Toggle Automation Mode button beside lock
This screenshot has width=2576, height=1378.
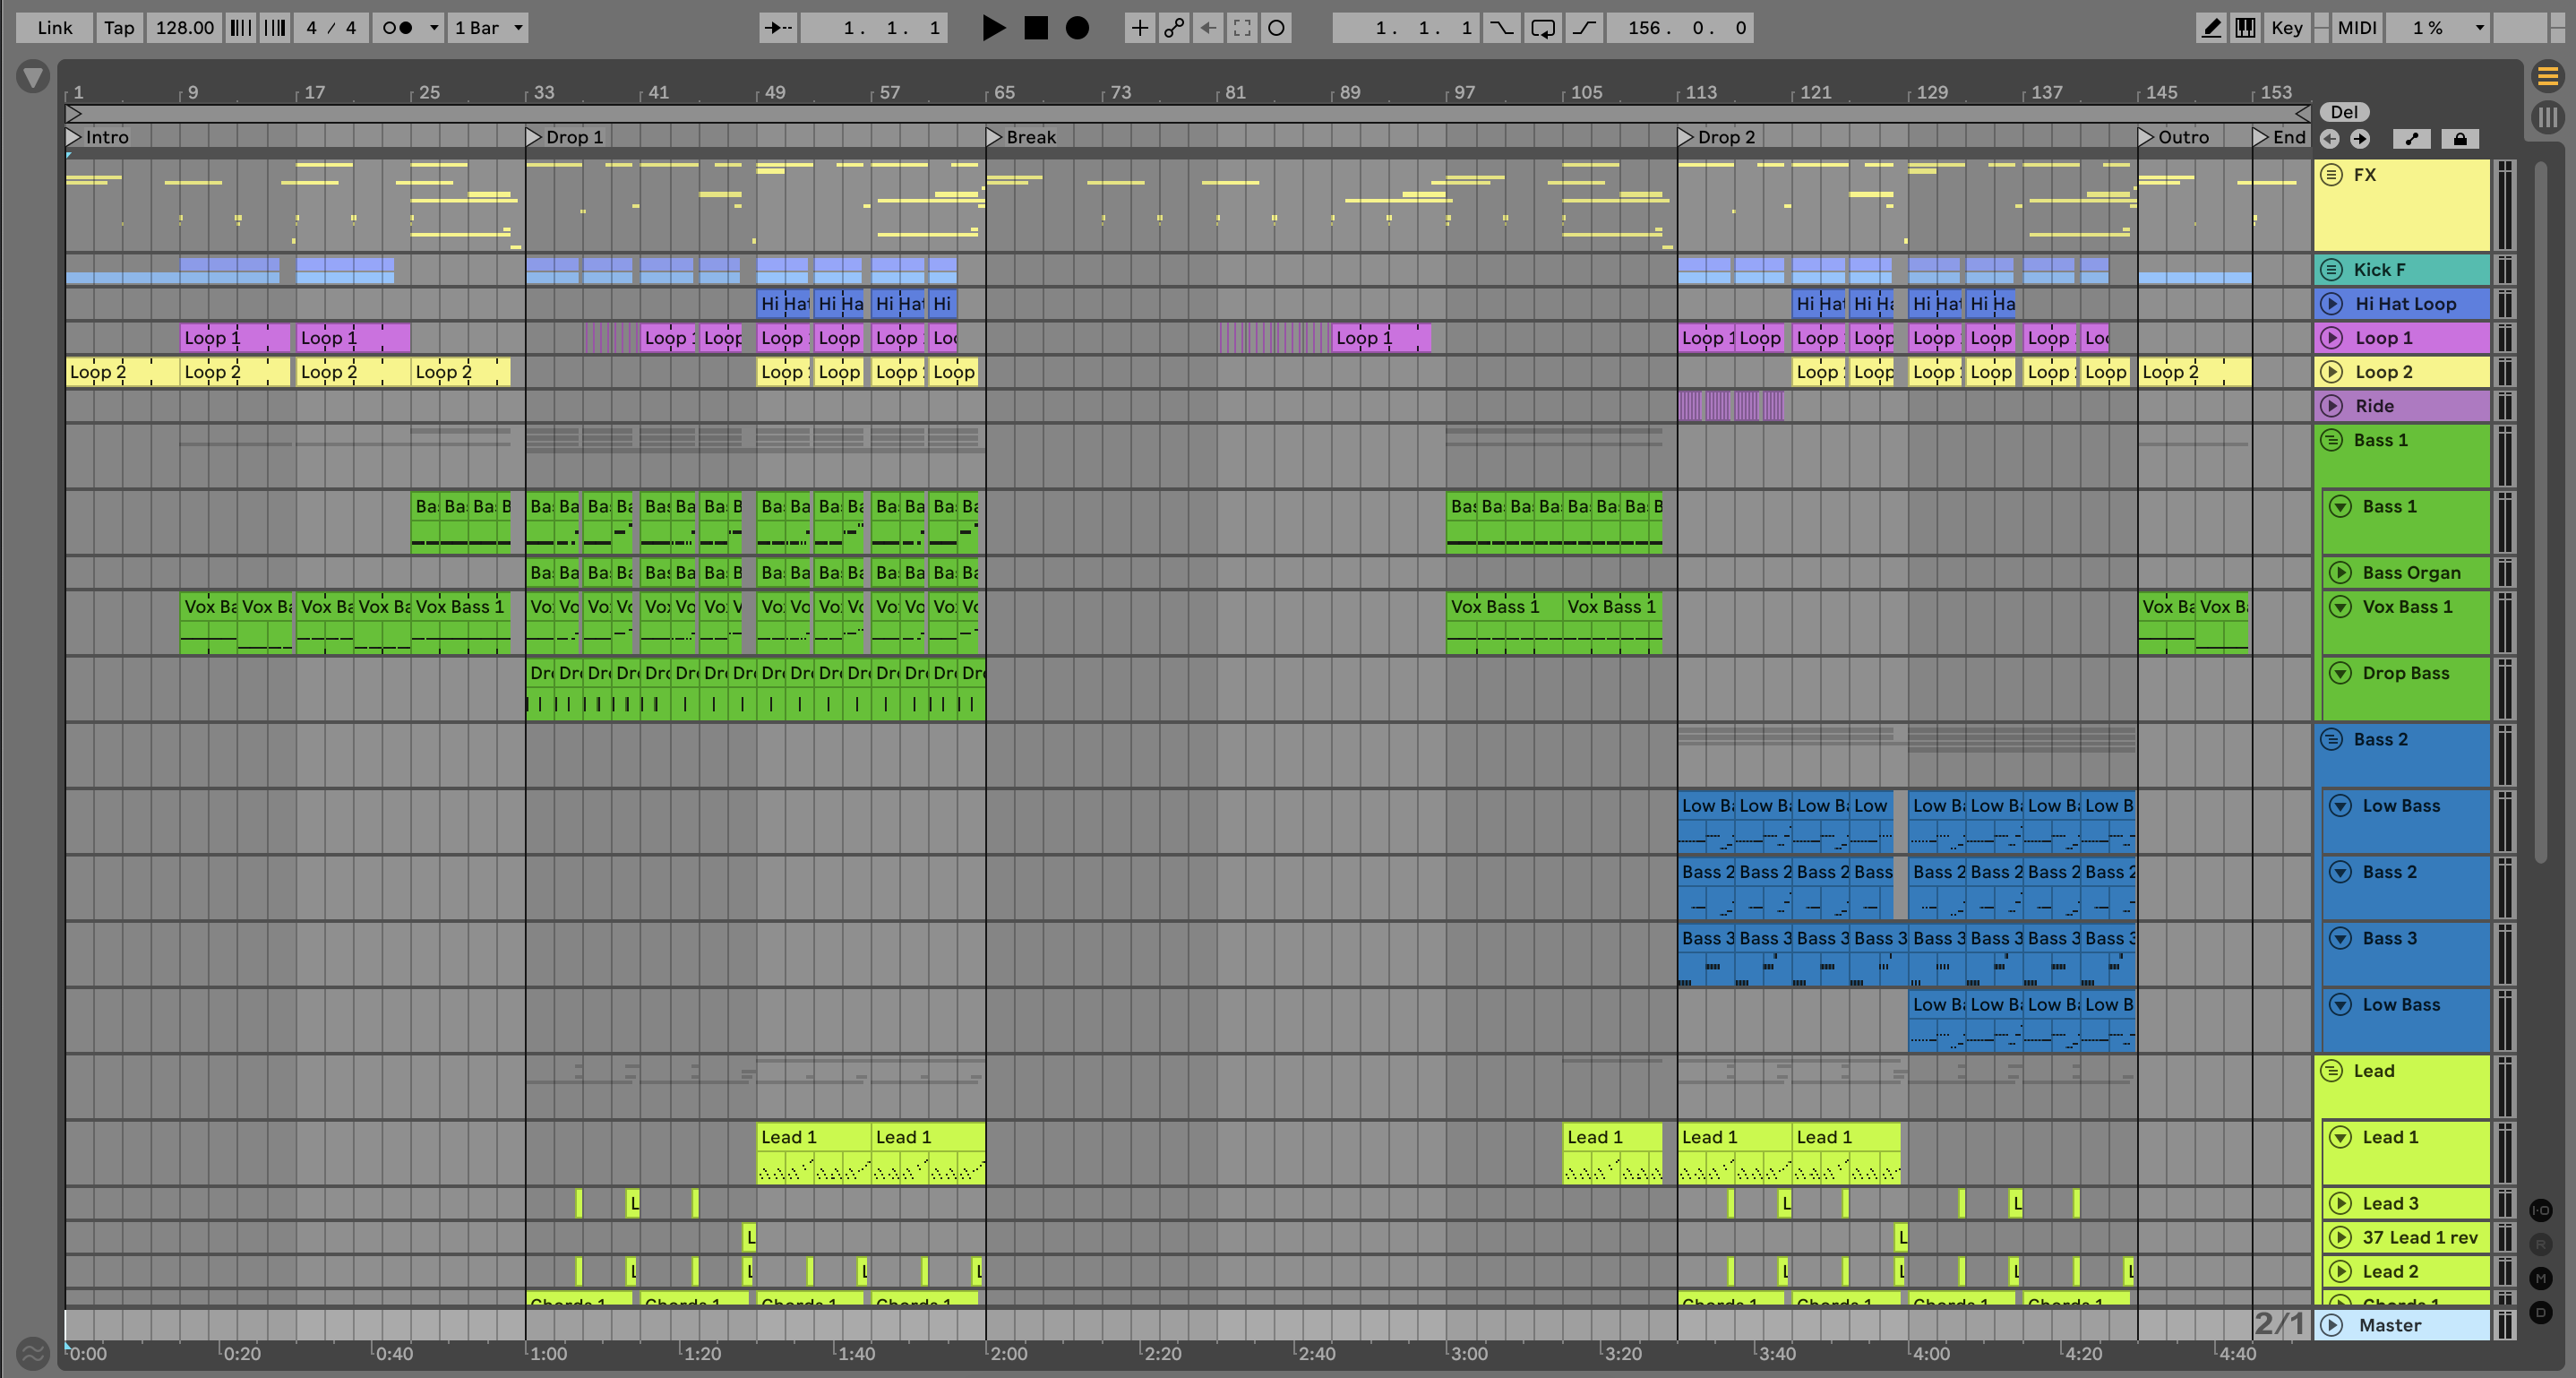[2411, 139]
